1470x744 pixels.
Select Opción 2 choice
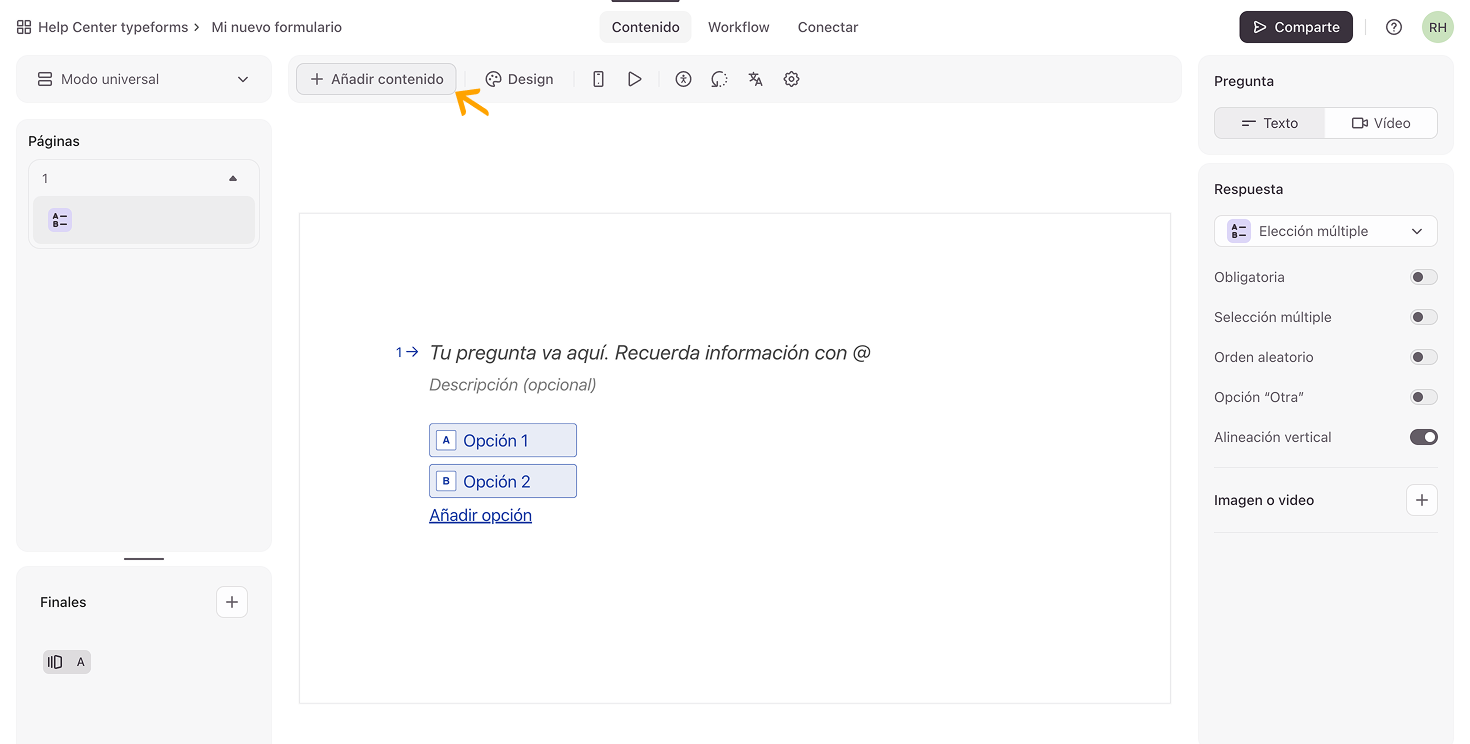pyautogui.click(x=503, y=481)
